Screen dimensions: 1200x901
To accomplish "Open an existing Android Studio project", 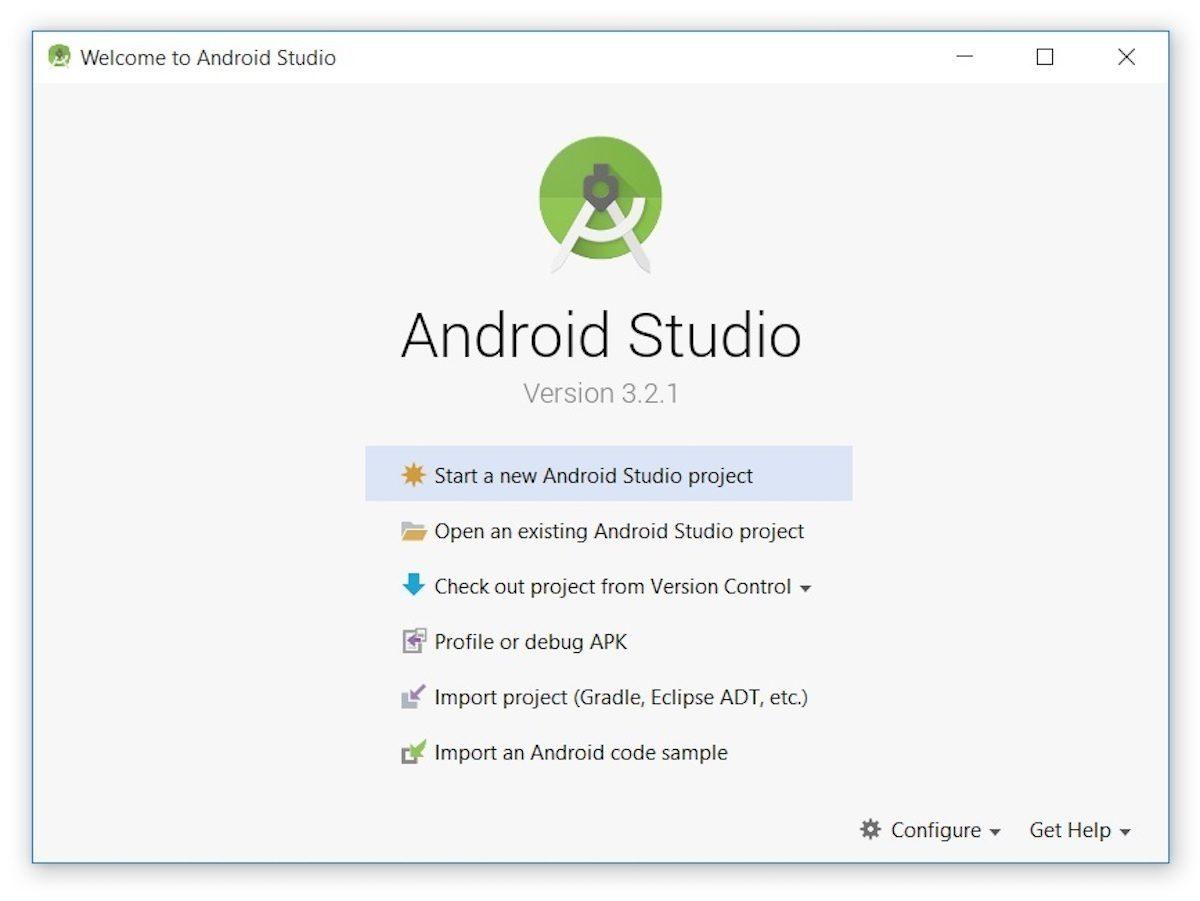I will [x=618, y=531].
